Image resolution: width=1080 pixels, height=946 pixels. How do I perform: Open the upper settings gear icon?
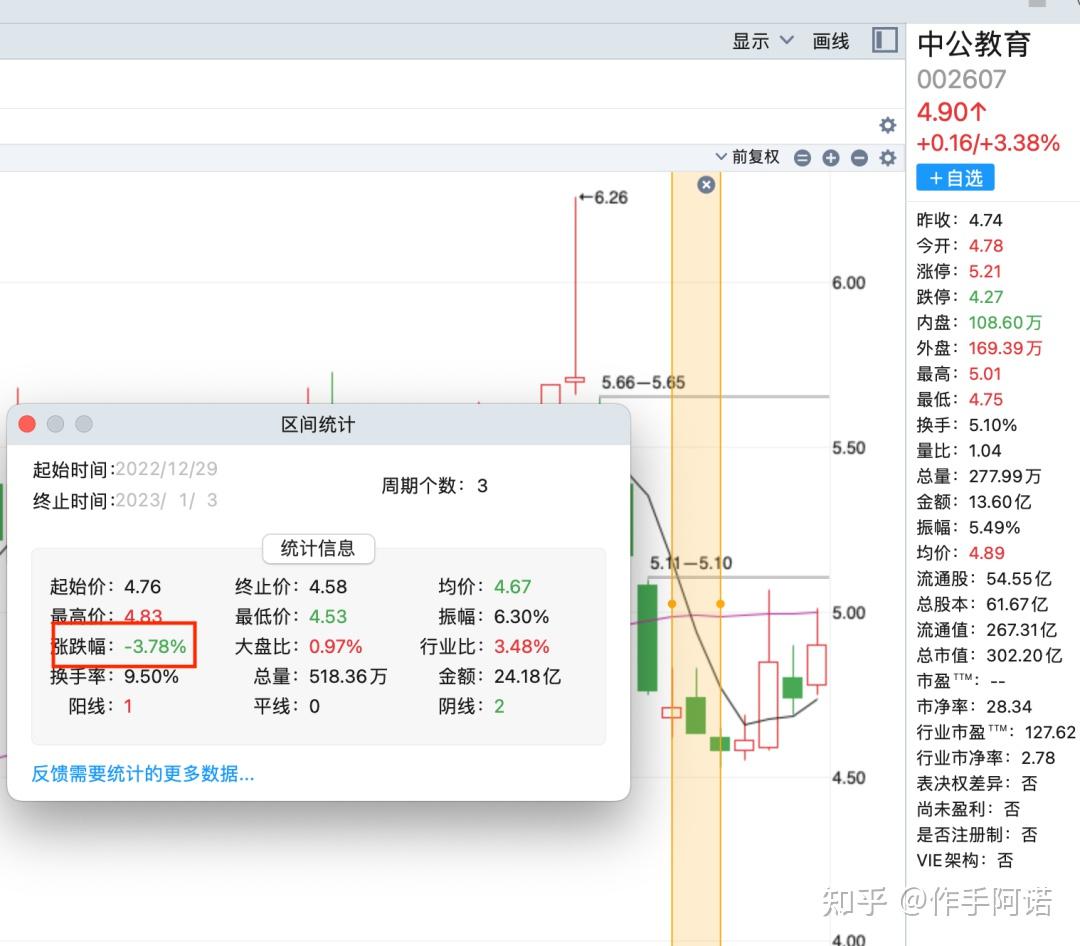click(888, 125)
